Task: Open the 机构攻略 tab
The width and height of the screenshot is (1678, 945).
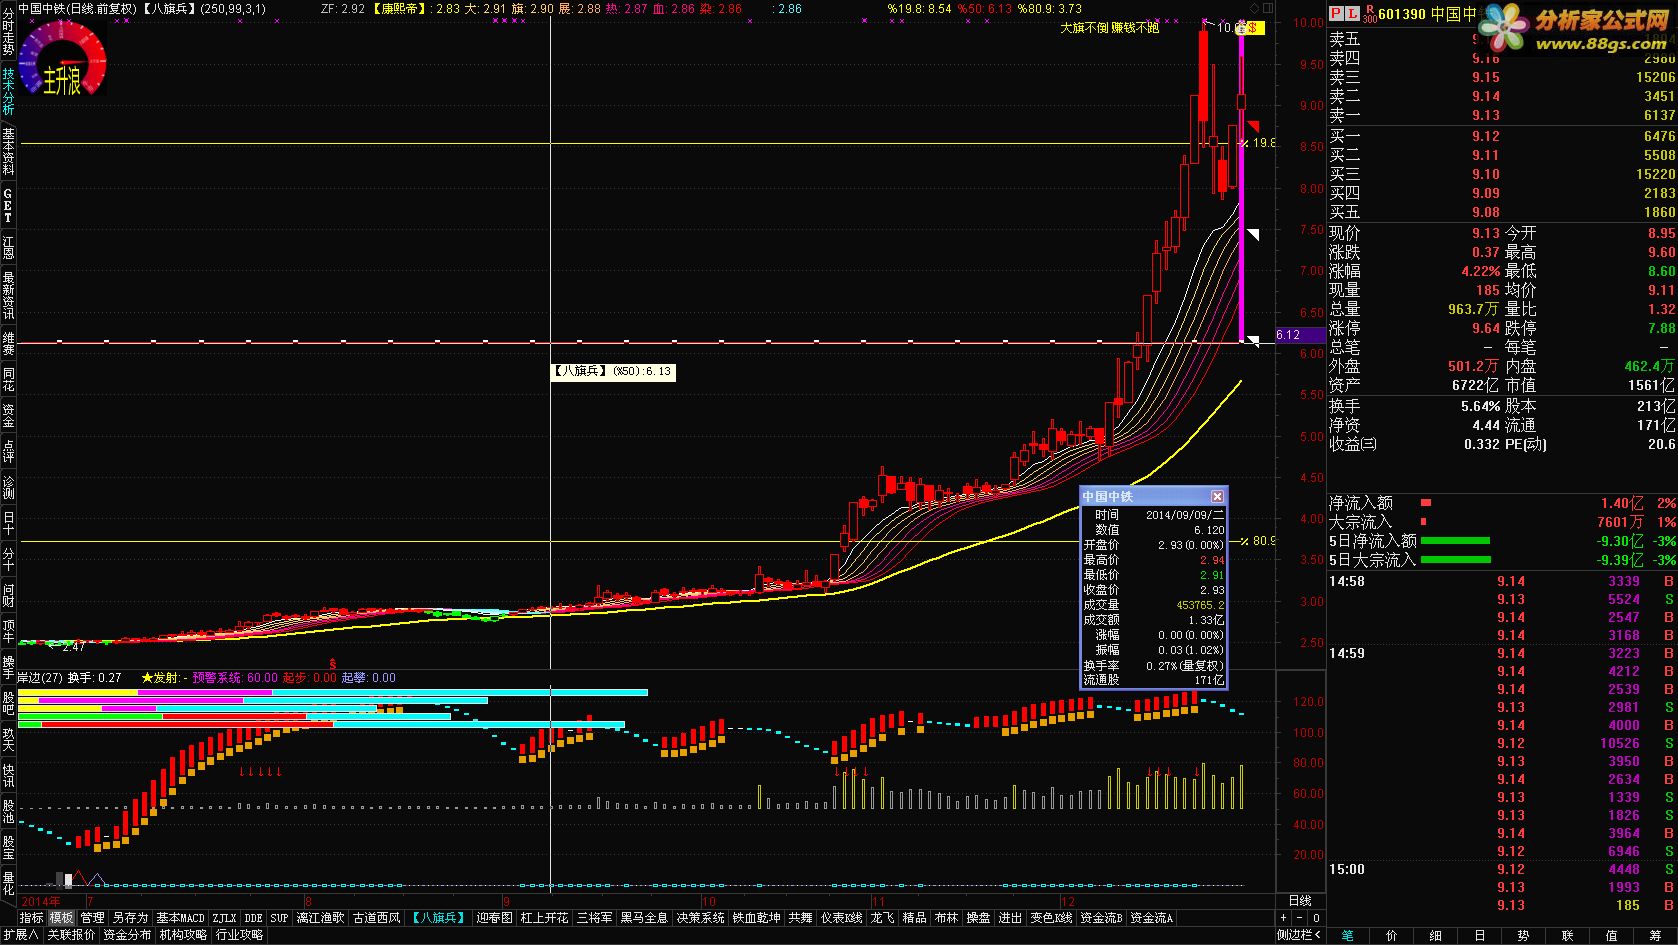Action: 183,935
